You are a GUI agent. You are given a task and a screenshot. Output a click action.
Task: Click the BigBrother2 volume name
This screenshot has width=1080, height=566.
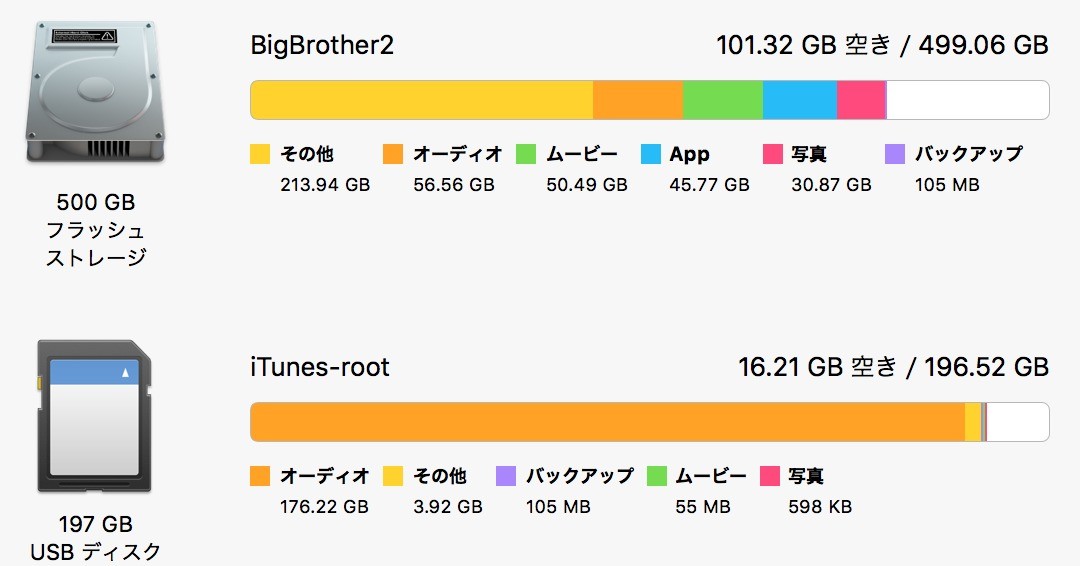tap(322, 46)
